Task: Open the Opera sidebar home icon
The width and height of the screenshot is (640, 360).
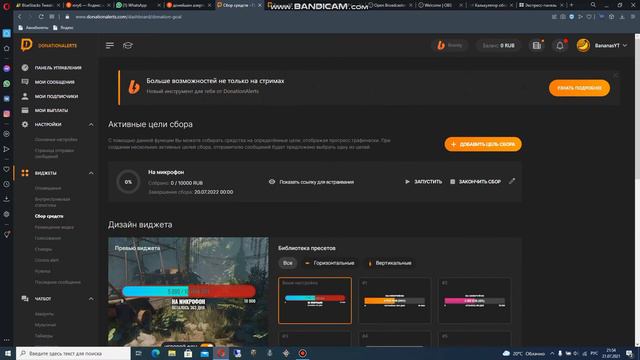Action: pyautogui.click(x=7, y=48)
